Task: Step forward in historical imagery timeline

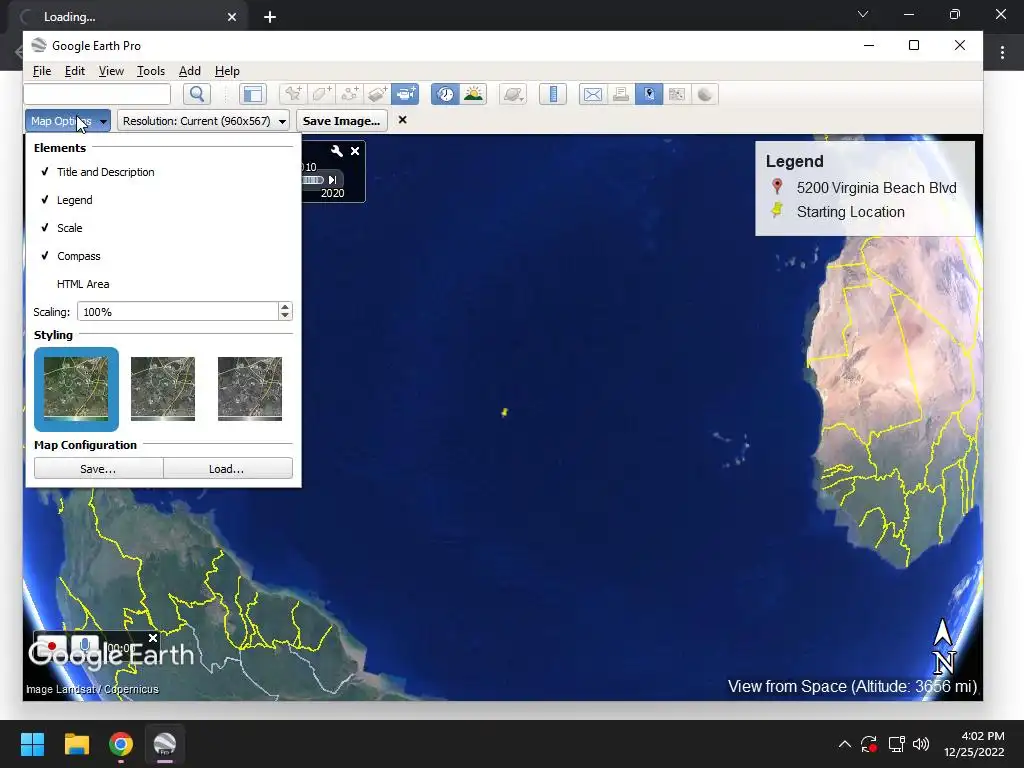Action: 332,180
